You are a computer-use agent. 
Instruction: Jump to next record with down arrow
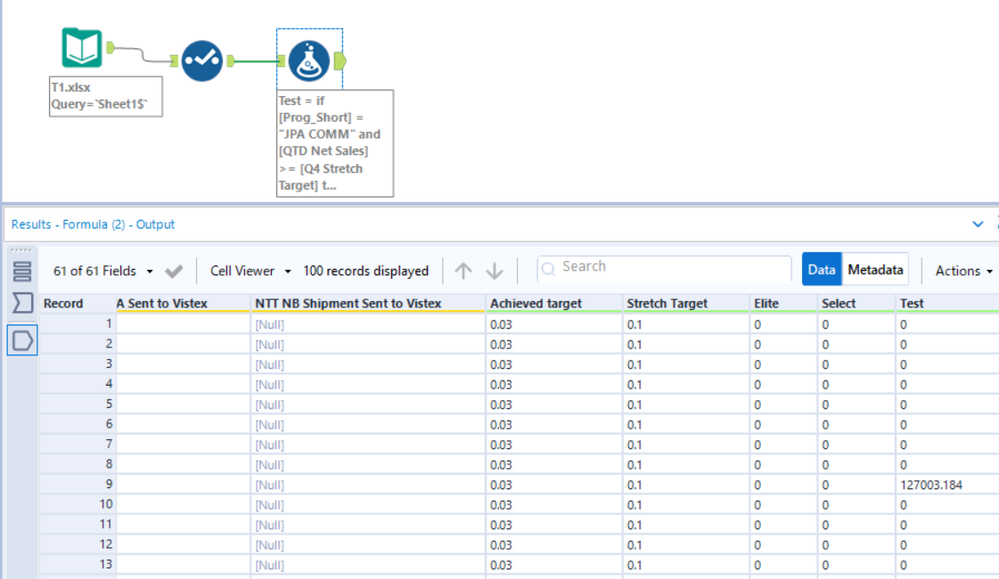(x=494, y=271)
